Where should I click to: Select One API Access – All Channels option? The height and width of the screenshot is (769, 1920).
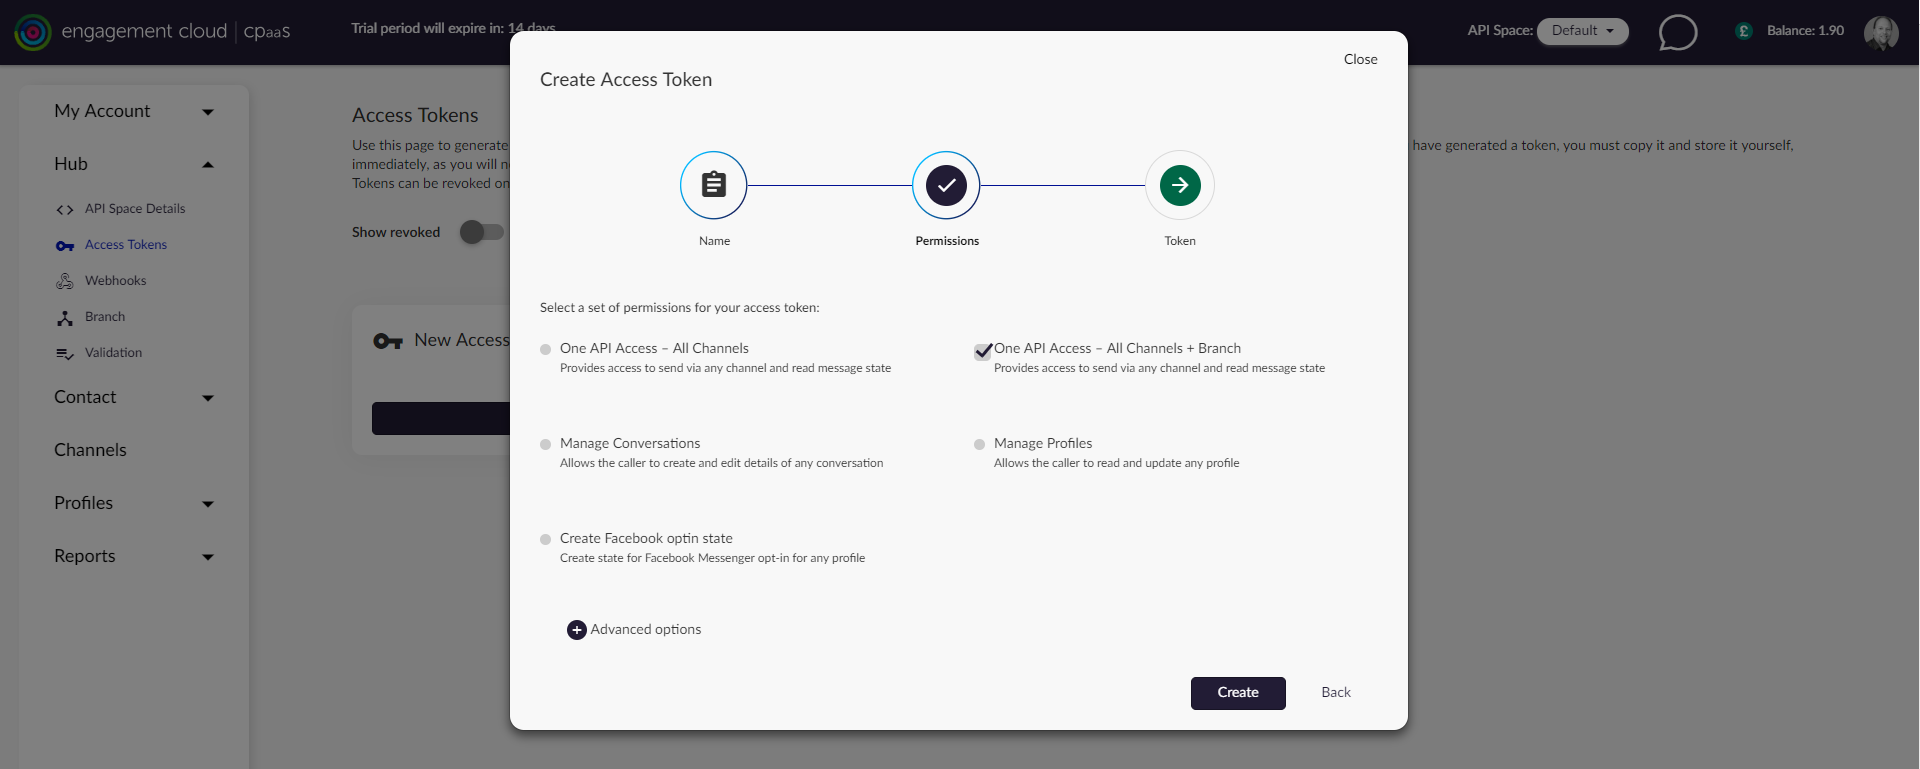[x=545, y=349]
